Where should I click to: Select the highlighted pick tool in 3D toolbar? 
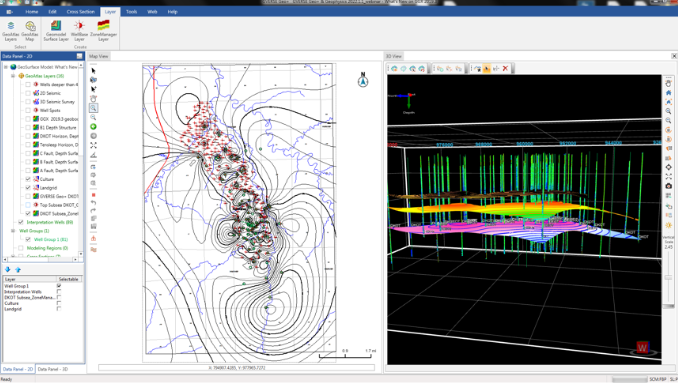coord(487,68)
